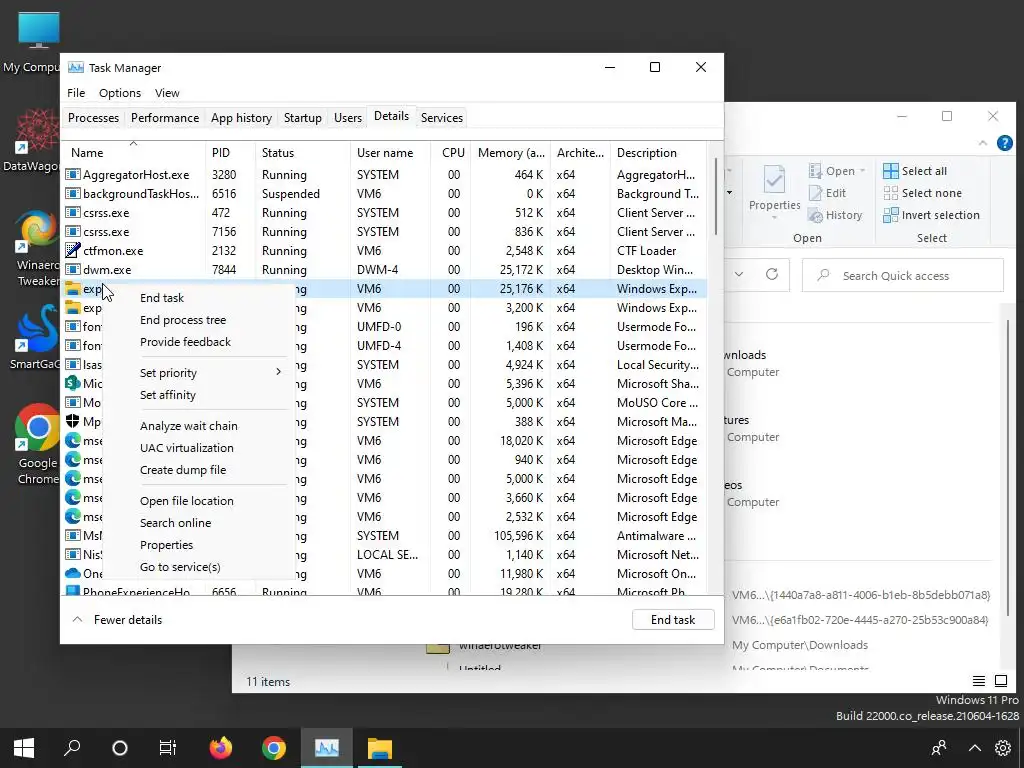The image size is (1024, 768).
Task: Collapse the Explorer ribbon chevron
Action: 983,143
